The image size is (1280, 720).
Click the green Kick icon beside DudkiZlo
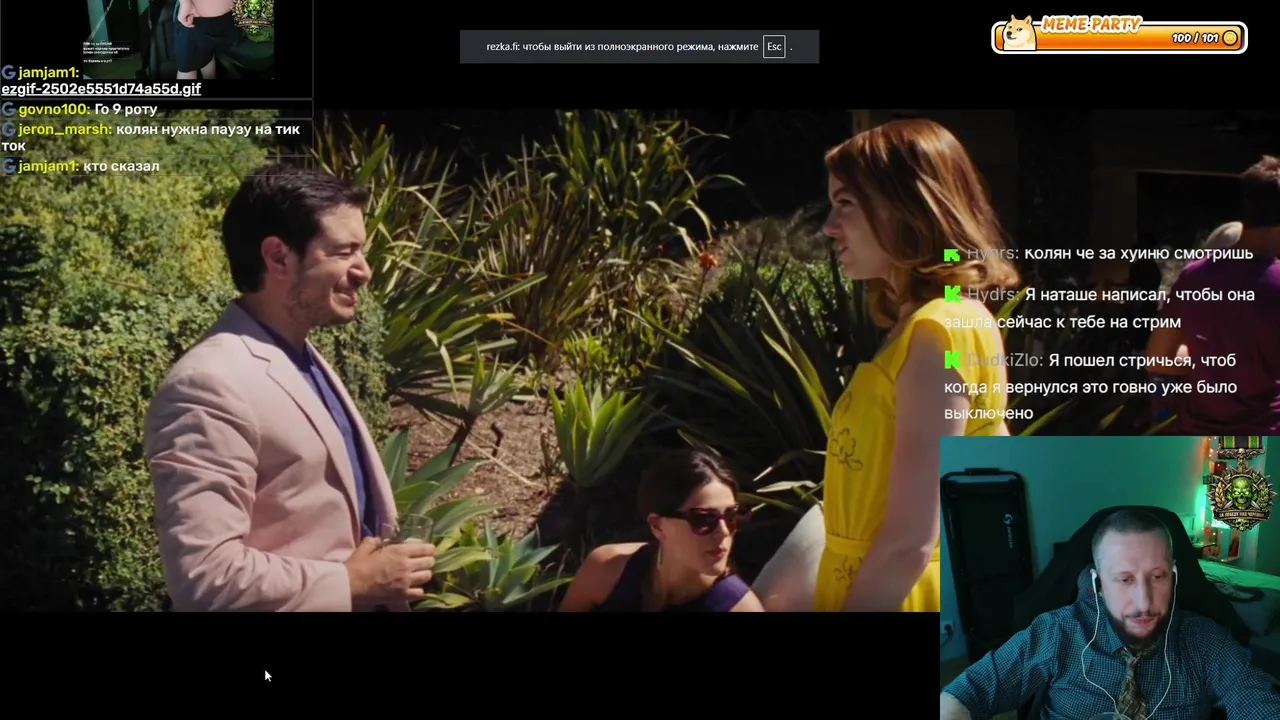click(x=952, y=360)
